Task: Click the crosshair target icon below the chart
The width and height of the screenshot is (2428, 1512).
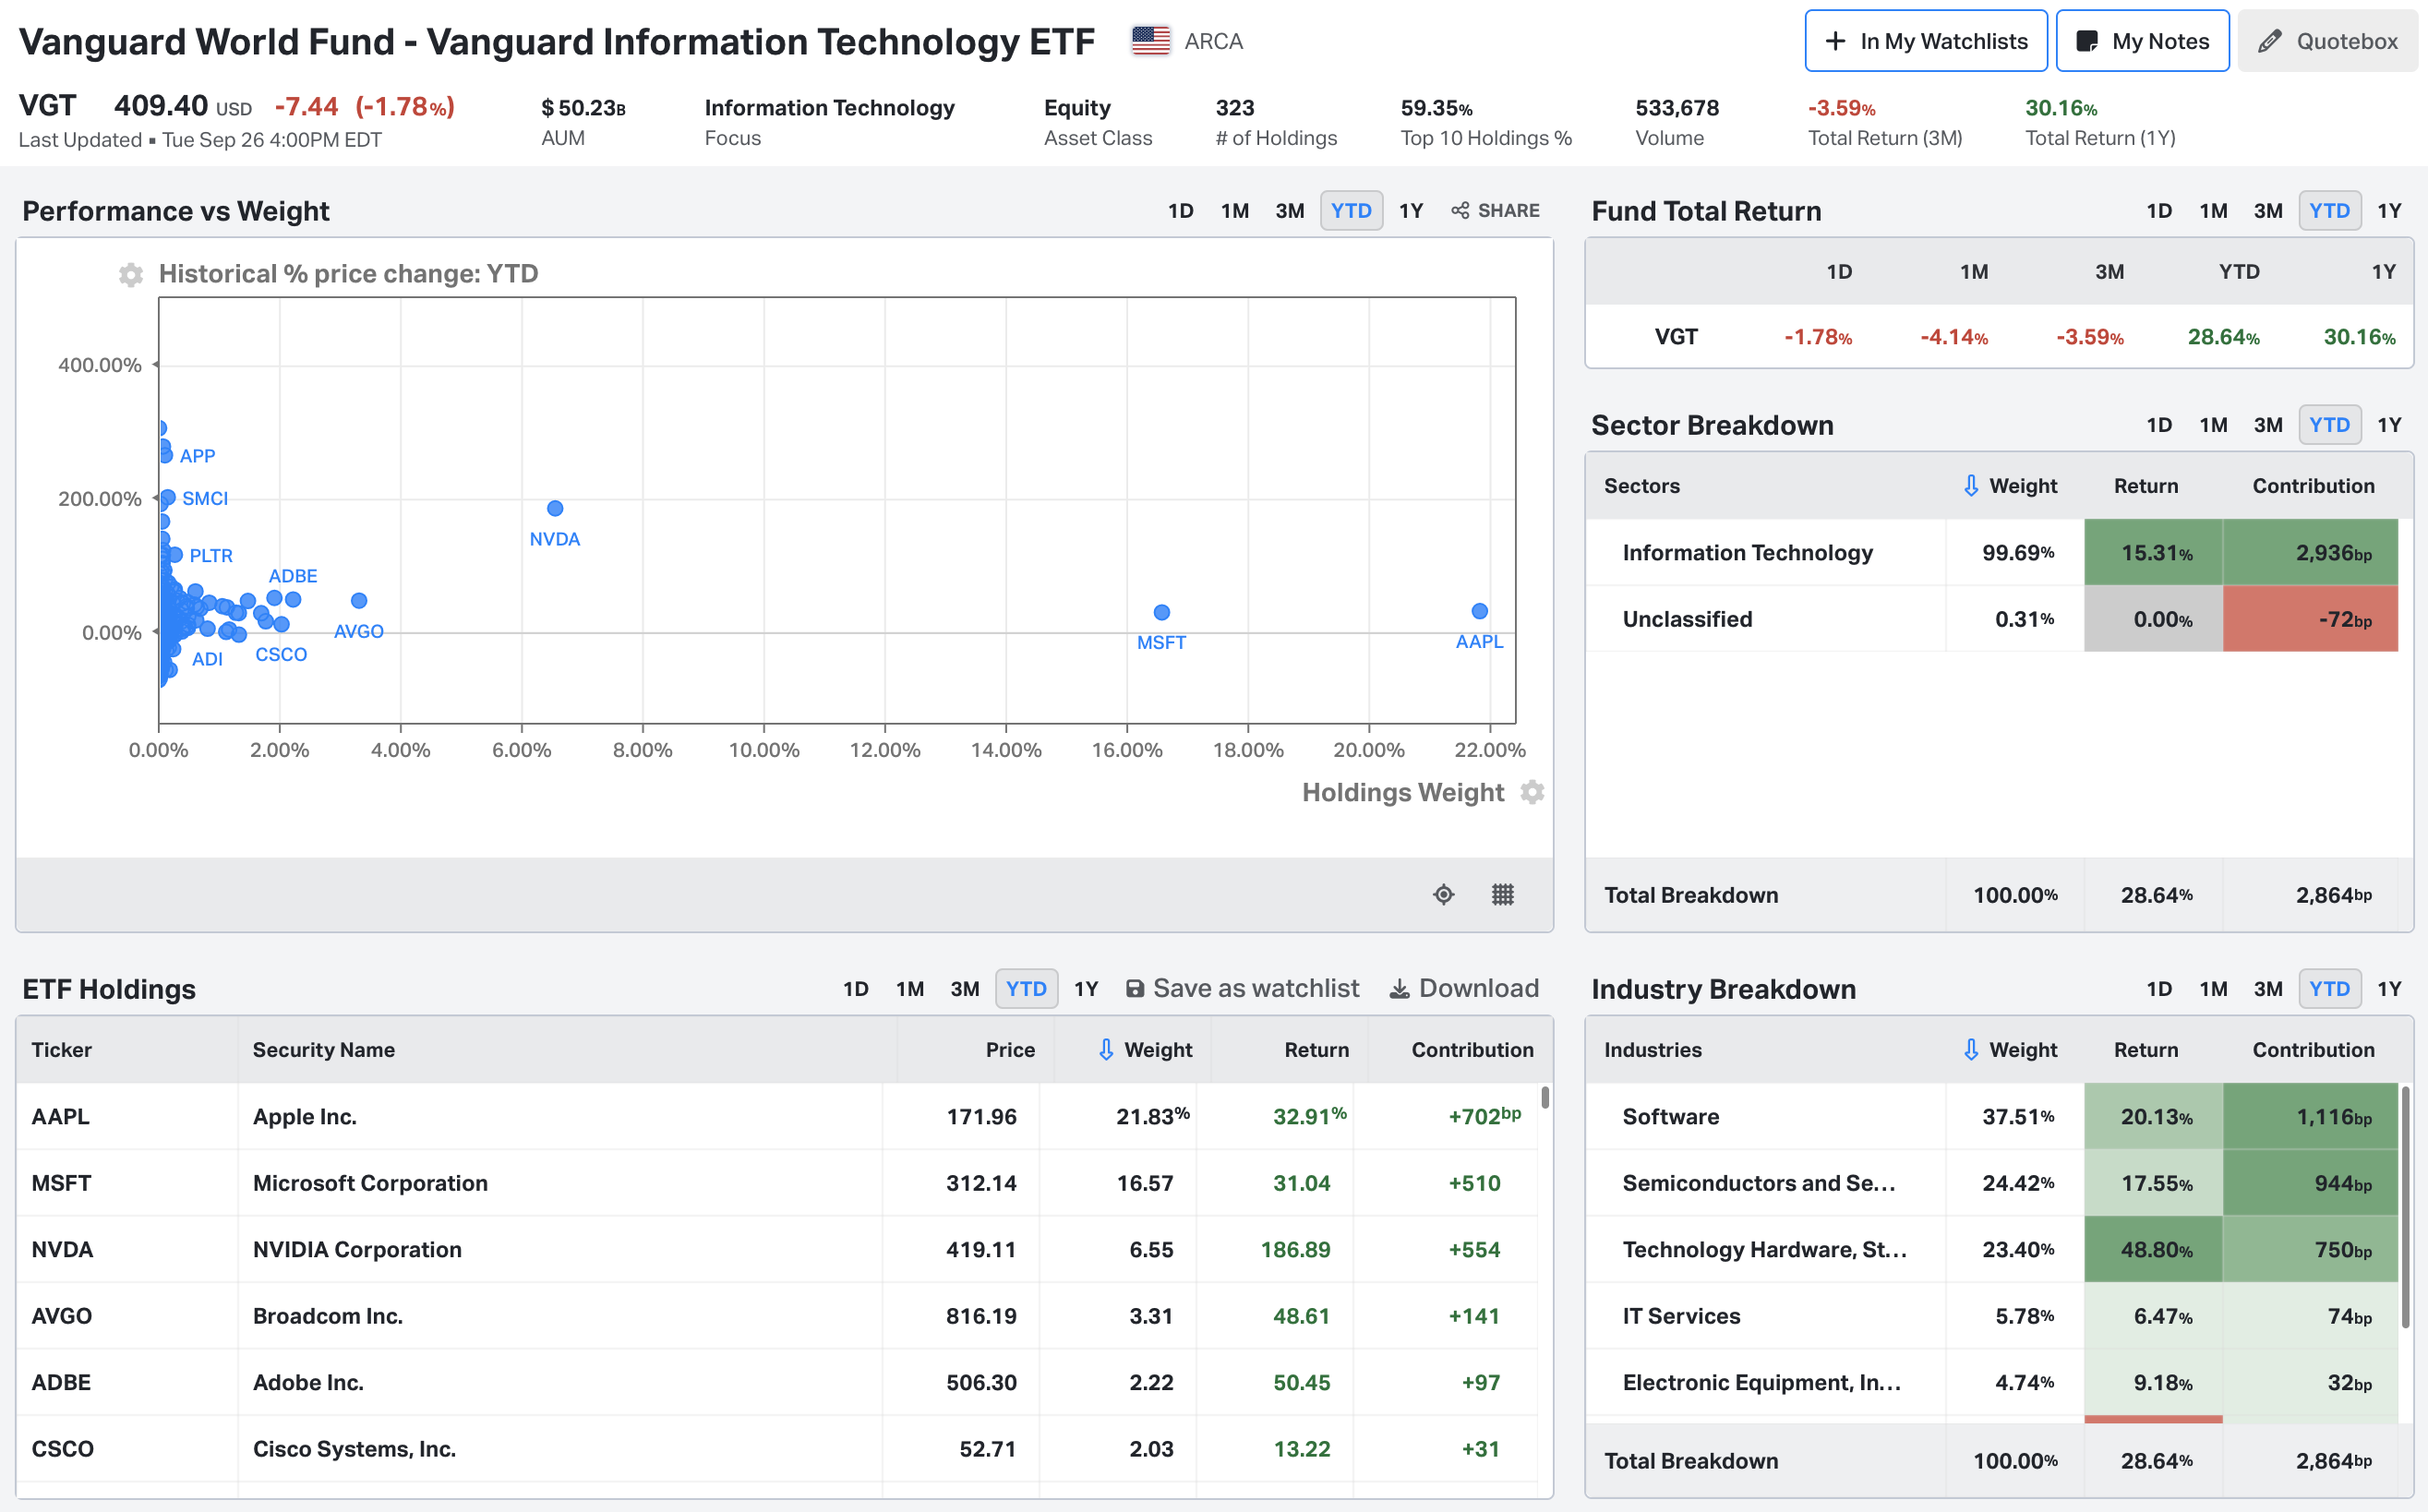Action: [x=1443, y=895]
